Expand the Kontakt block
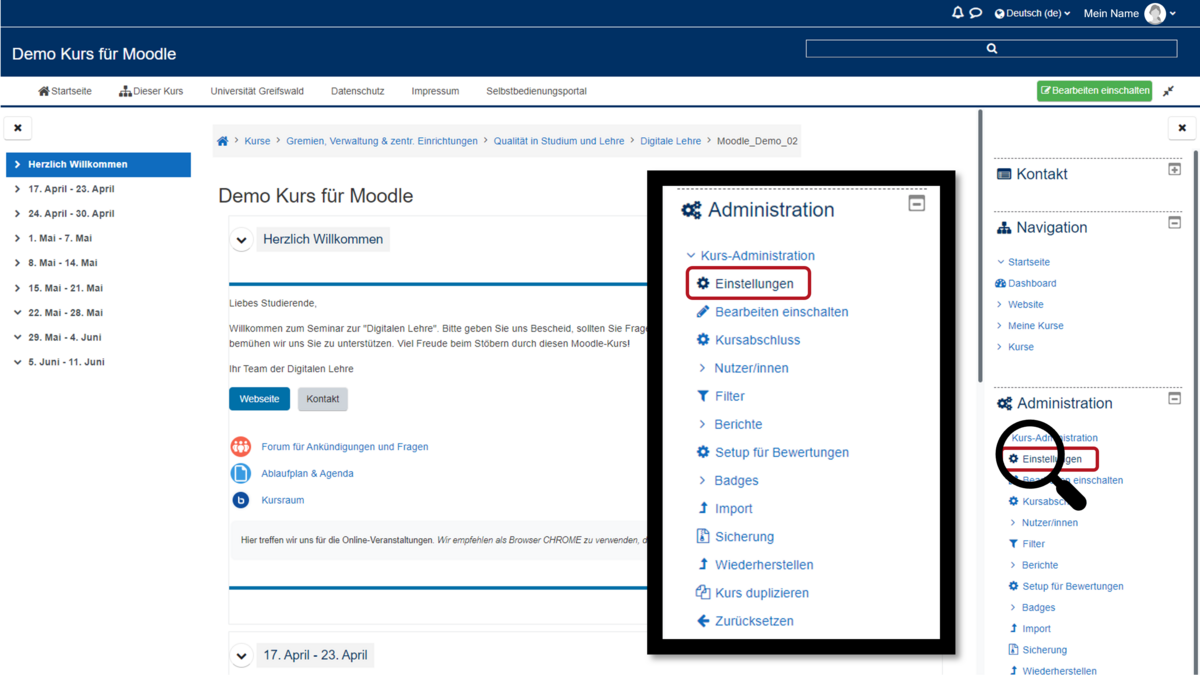 tap(1174, 169)
